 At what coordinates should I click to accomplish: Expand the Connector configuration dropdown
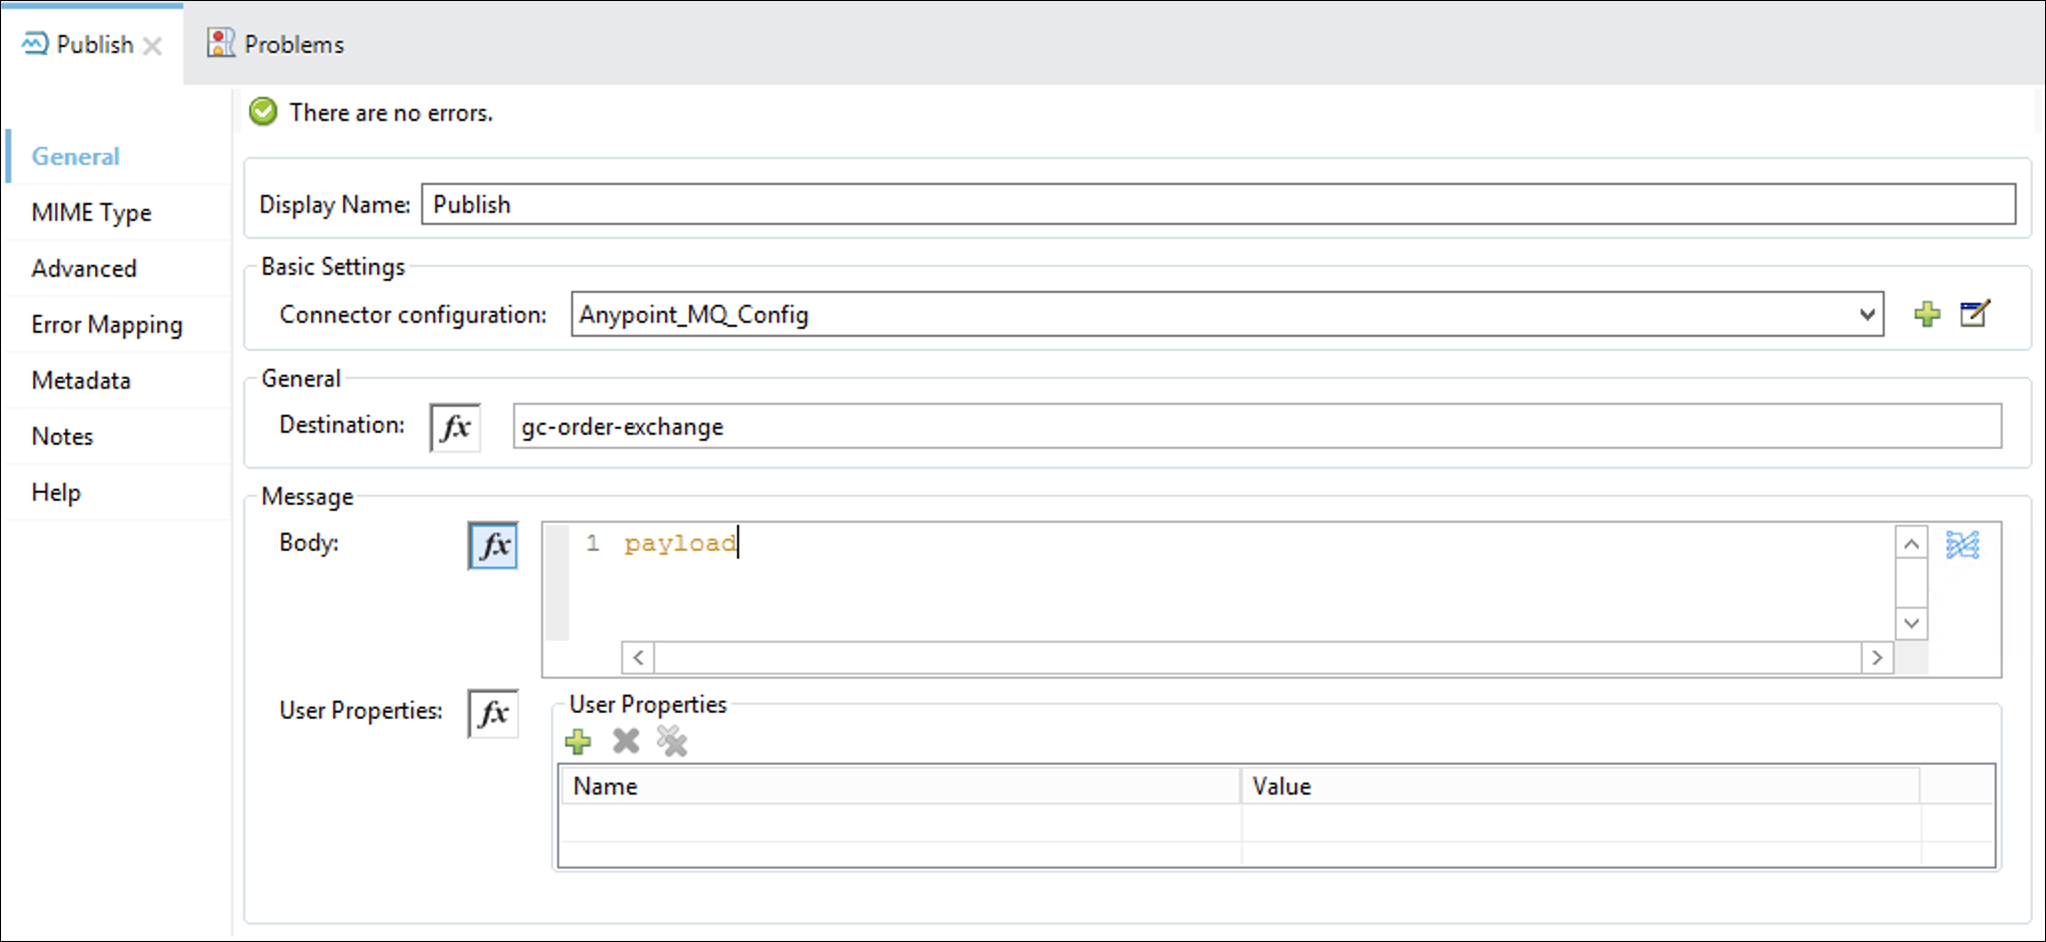coord(1866,314)
